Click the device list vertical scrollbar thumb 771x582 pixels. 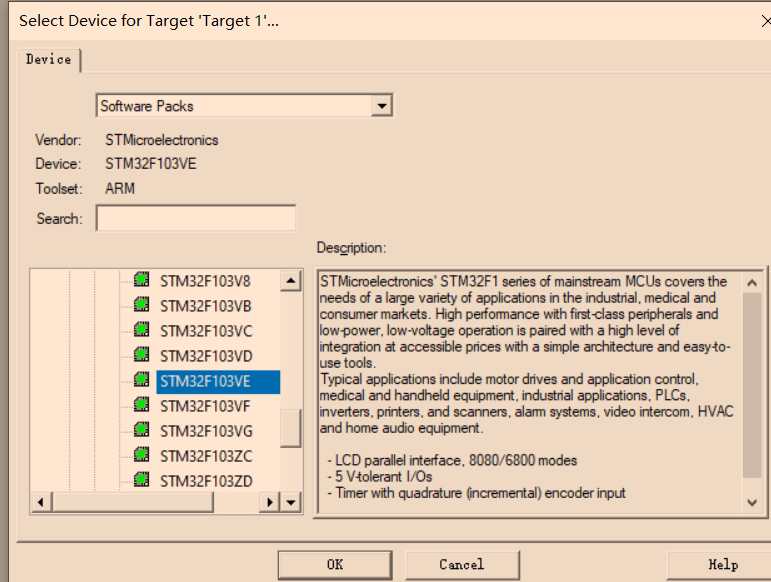(291, 428)
